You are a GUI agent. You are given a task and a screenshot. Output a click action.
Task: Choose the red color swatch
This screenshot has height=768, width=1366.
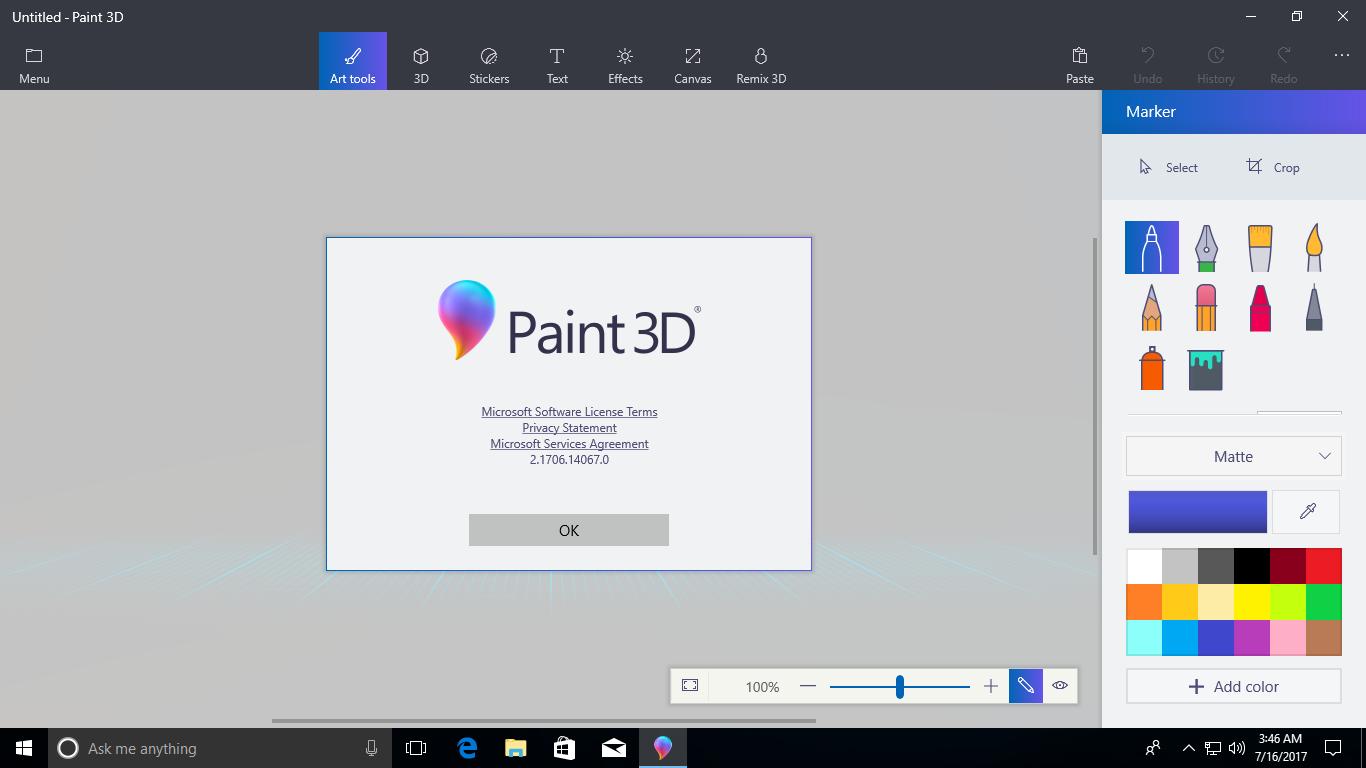pyautogui.click(x=1324, y=566)
